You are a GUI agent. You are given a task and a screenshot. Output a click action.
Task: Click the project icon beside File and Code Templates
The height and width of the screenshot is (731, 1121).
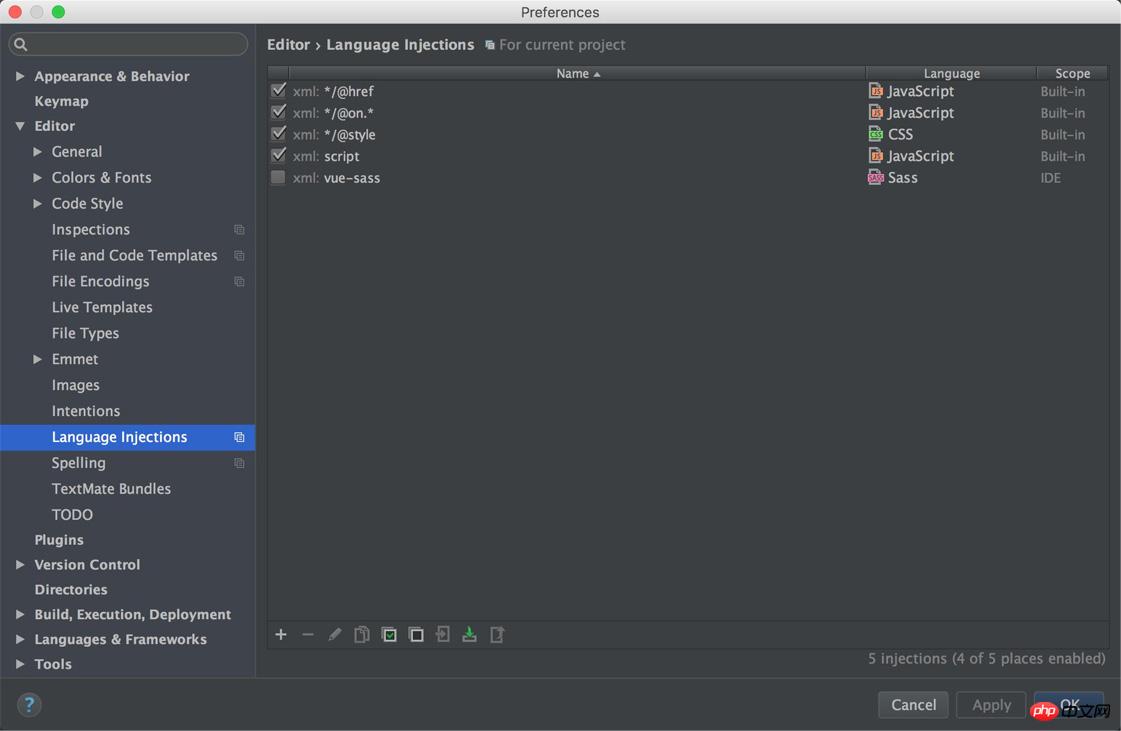(x=239, y=255)
